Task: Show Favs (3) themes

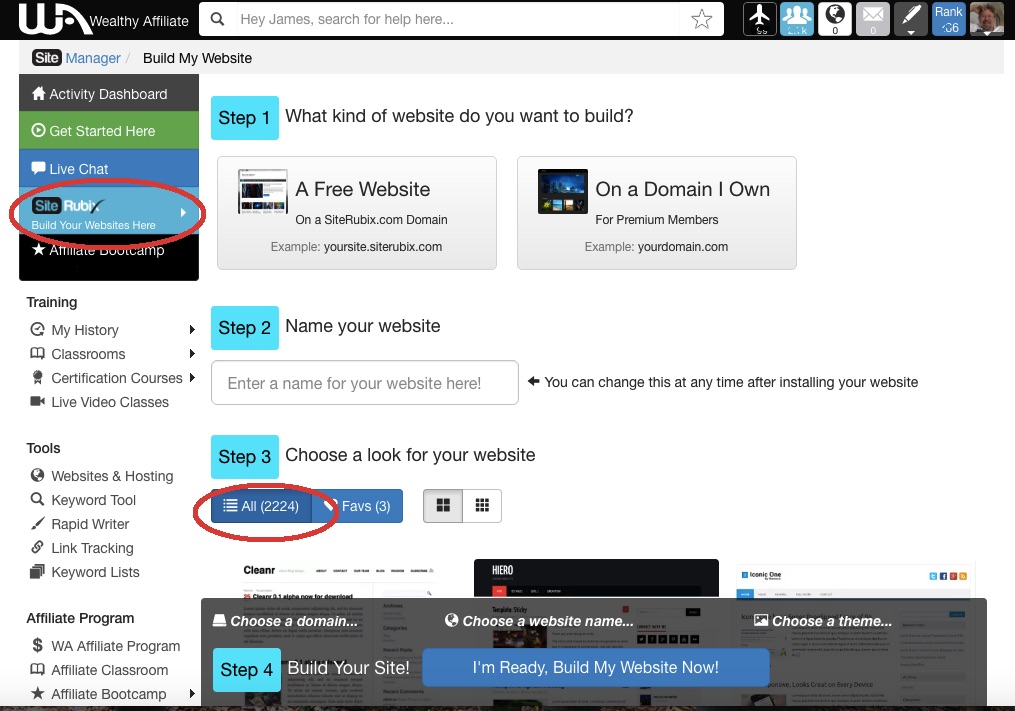Action: click(357, 506)
